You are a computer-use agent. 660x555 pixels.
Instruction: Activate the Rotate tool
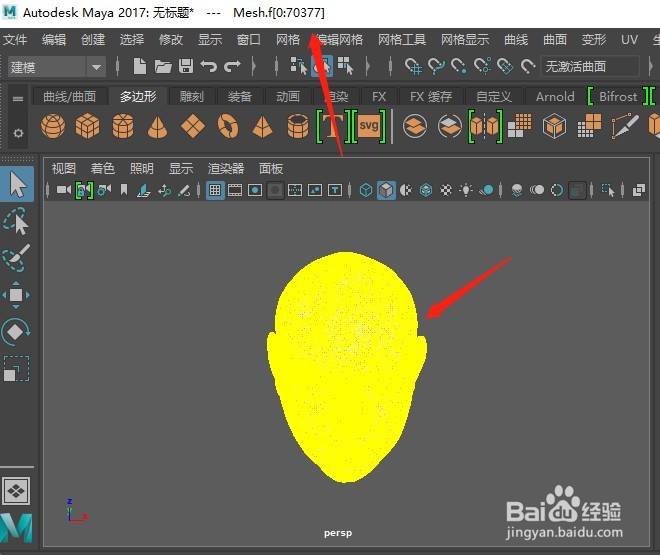(16, 332)
